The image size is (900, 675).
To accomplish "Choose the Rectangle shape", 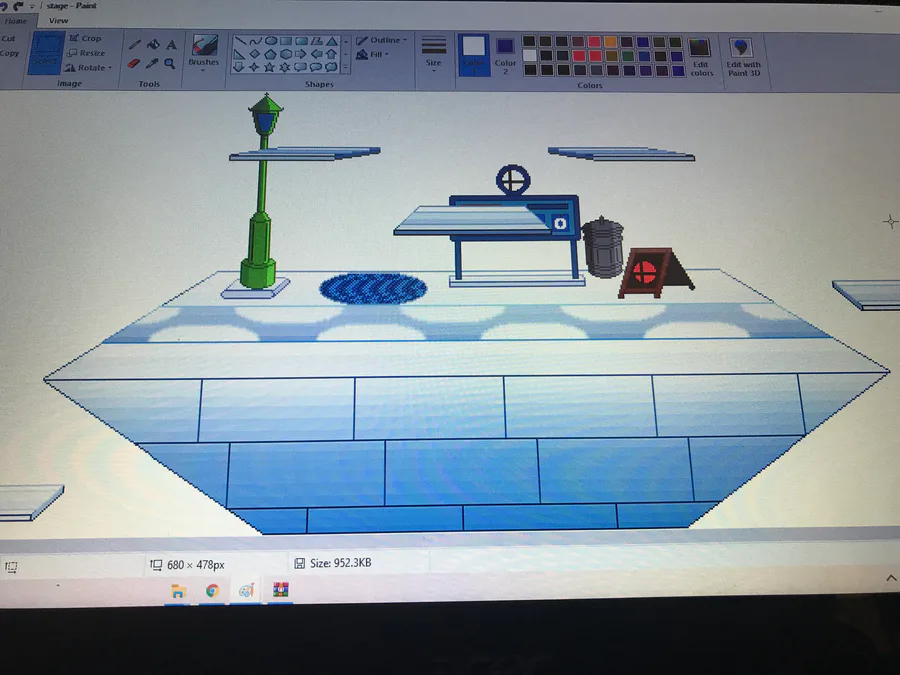I will [286, 41].
